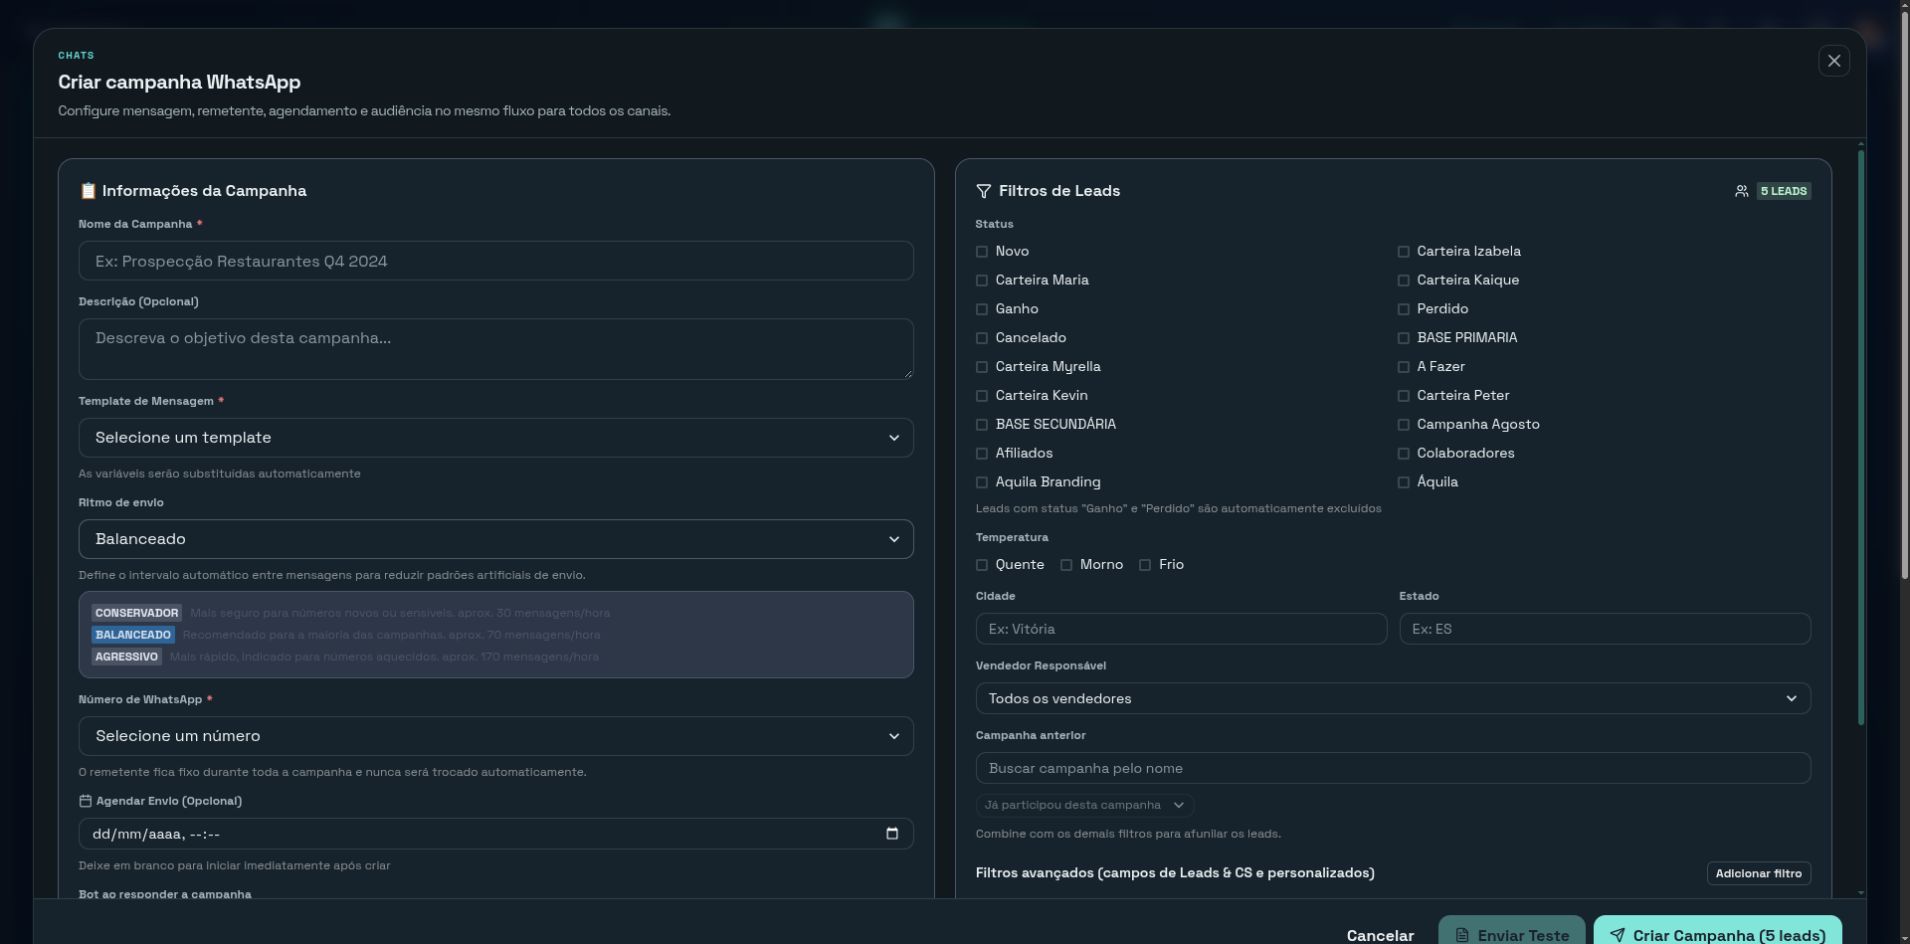
Task: Click the Adicionar filtro button
Action: [x=1758, y=873]
